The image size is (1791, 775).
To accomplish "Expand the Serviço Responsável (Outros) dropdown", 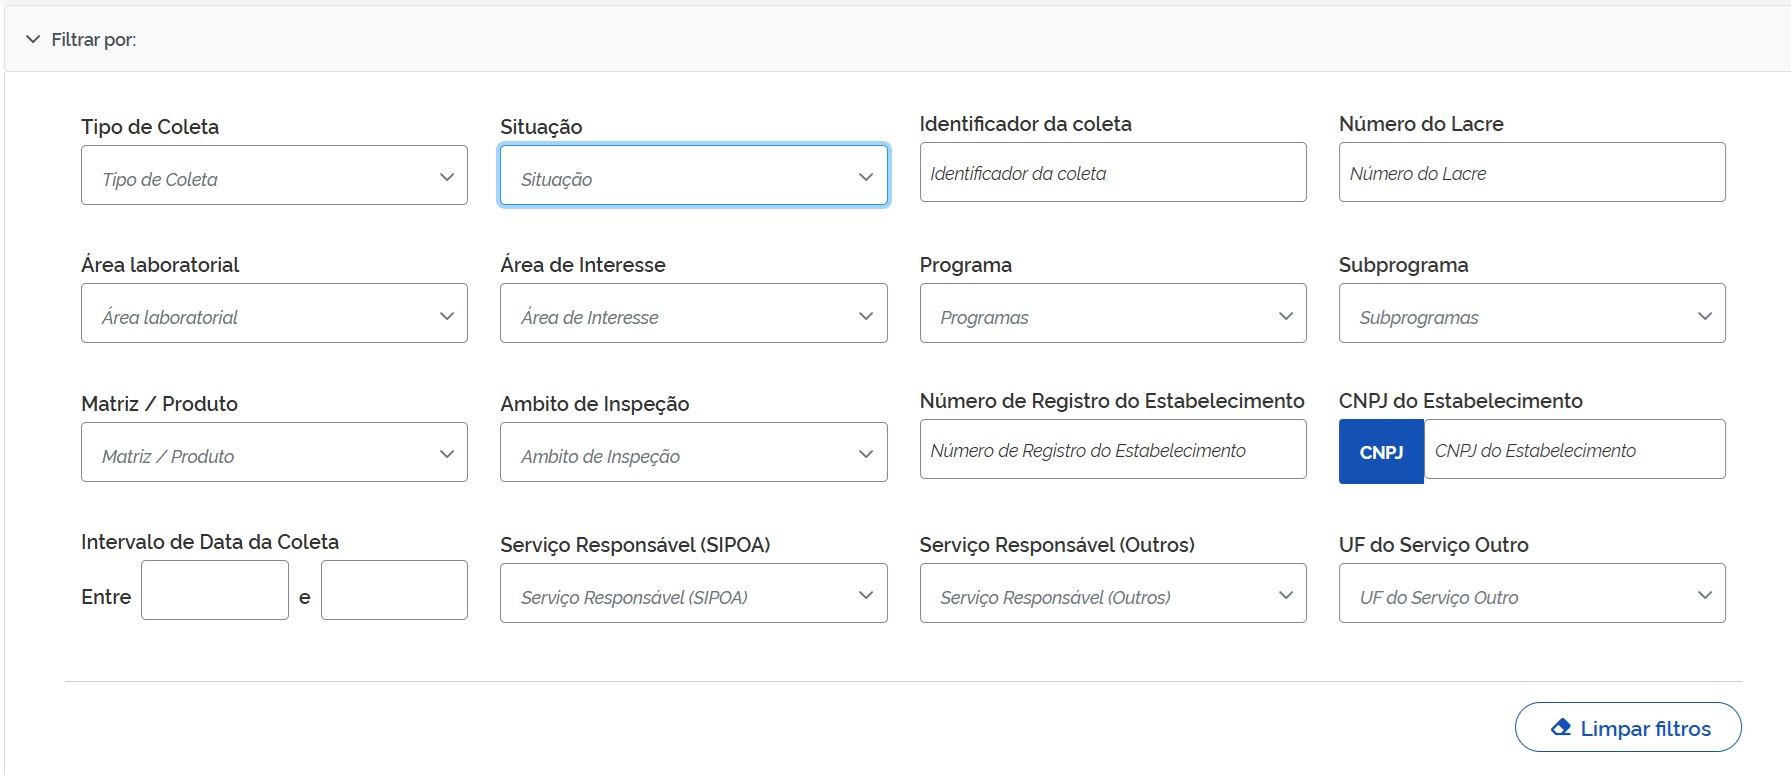I will click(x=1112, y=594).
